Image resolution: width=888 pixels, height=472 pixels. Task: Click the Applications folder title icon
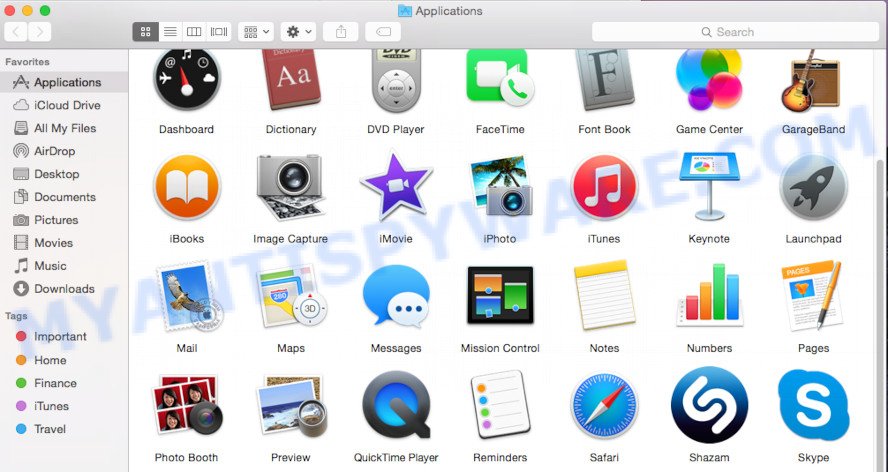click(x=404, y=11)
